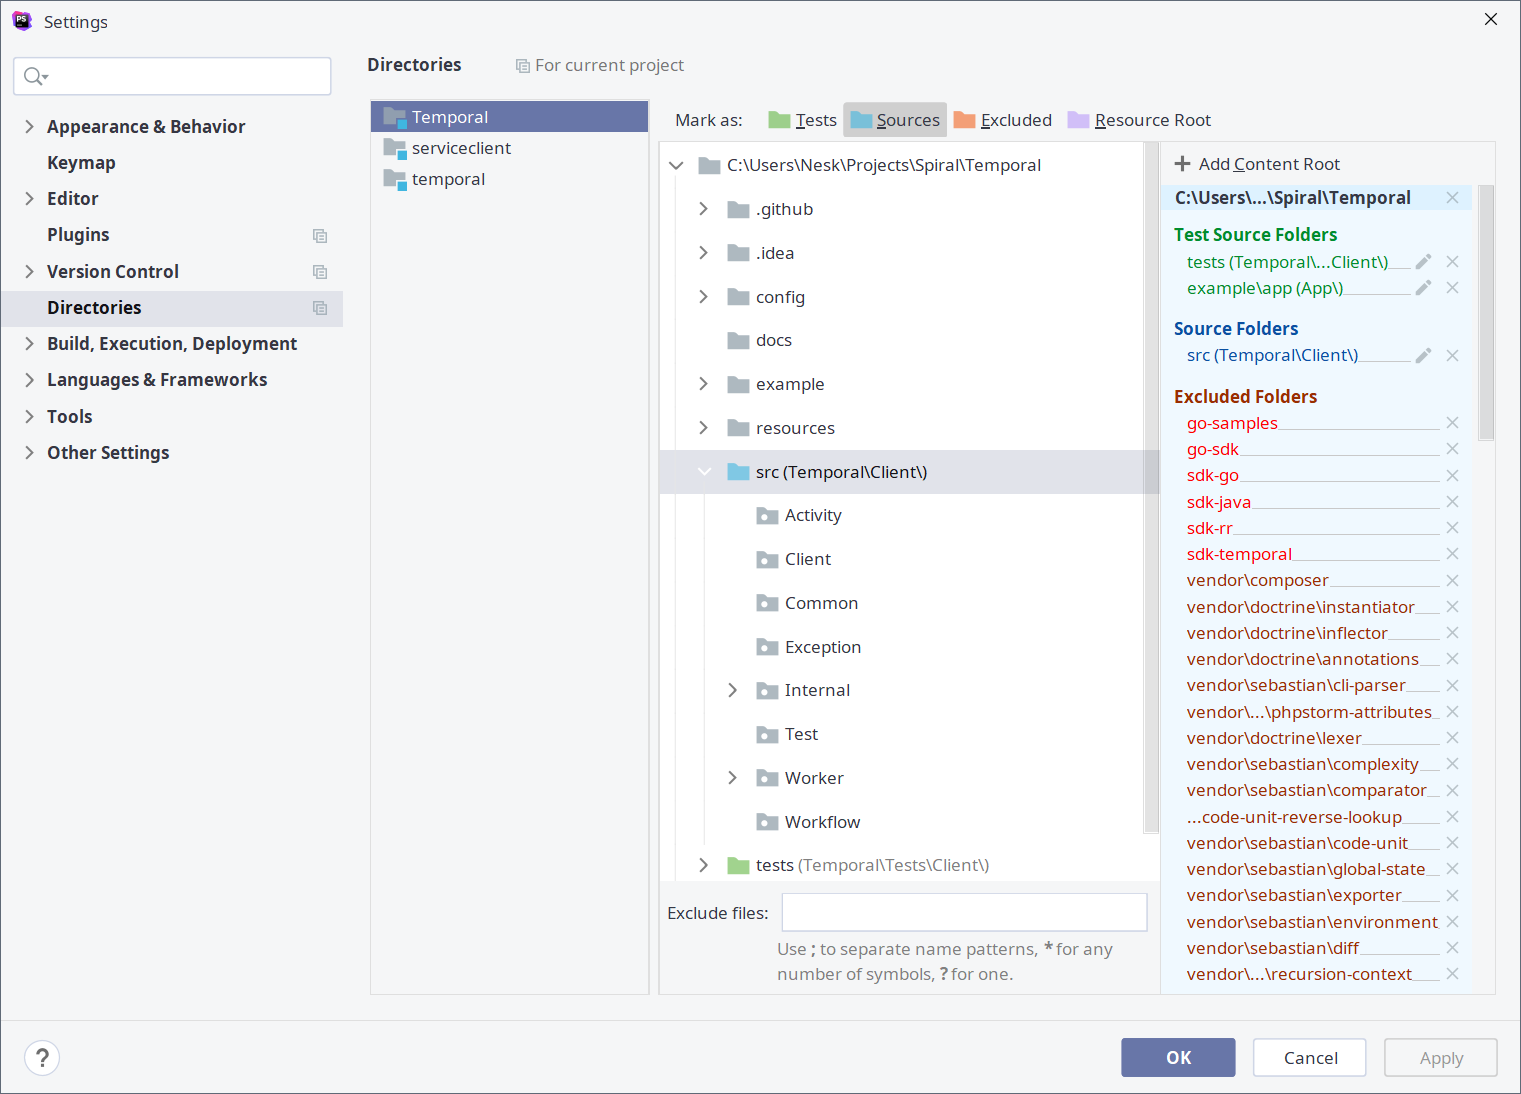This screenshot has height=1094, width=1521.
Task: Click the Add Content Root plus icon
Action: (x=1182, y=164)
